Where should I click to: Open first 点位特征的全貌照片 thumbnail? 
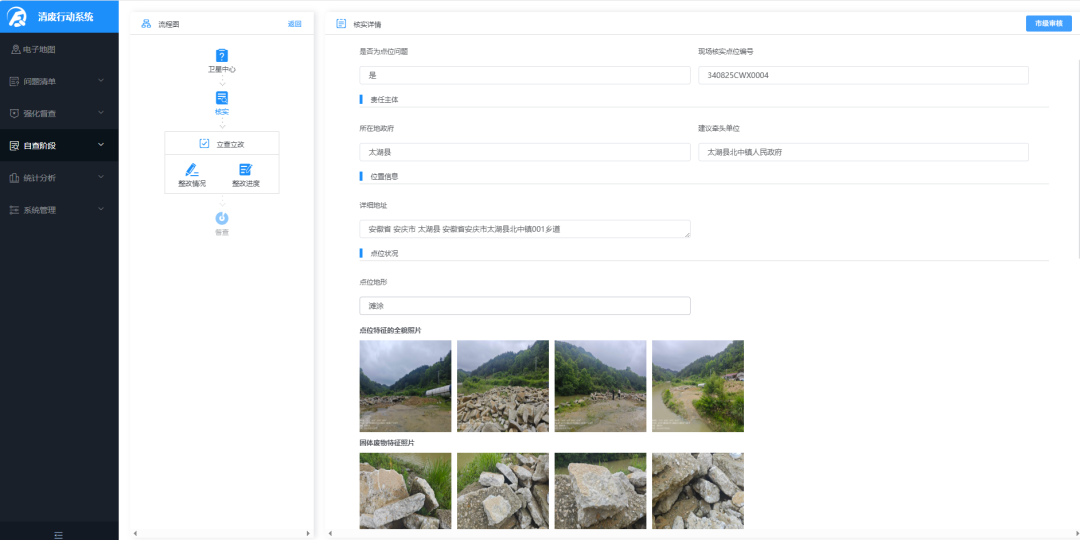click(x=405, y=386)
